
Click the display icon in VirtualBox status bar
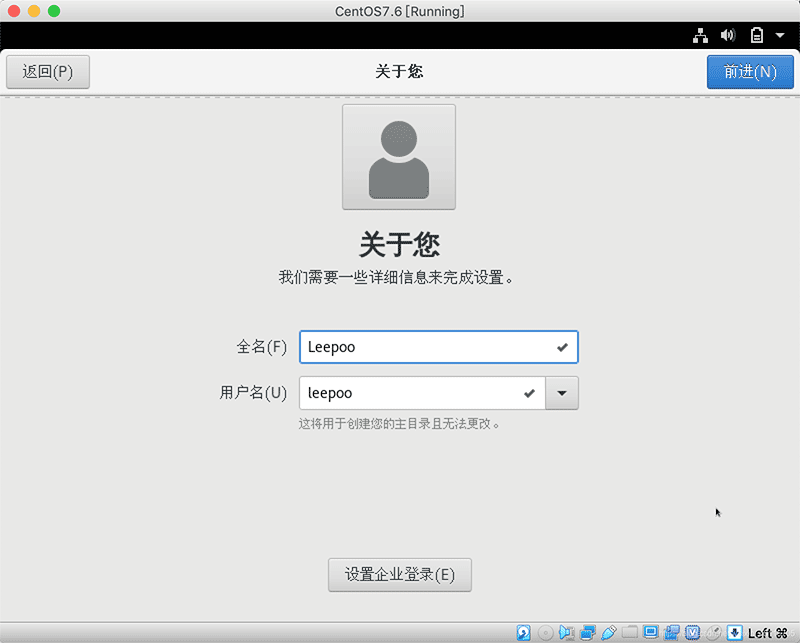pos(651,632)
